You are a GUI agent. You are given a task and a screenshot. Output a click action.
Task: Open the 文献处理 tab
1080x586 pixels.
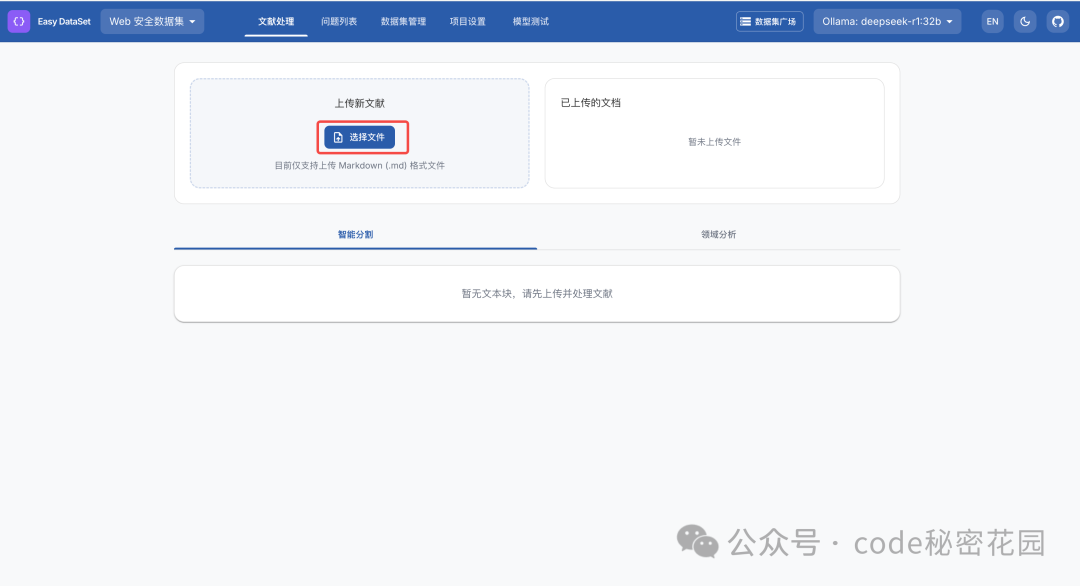coord(276,21)
